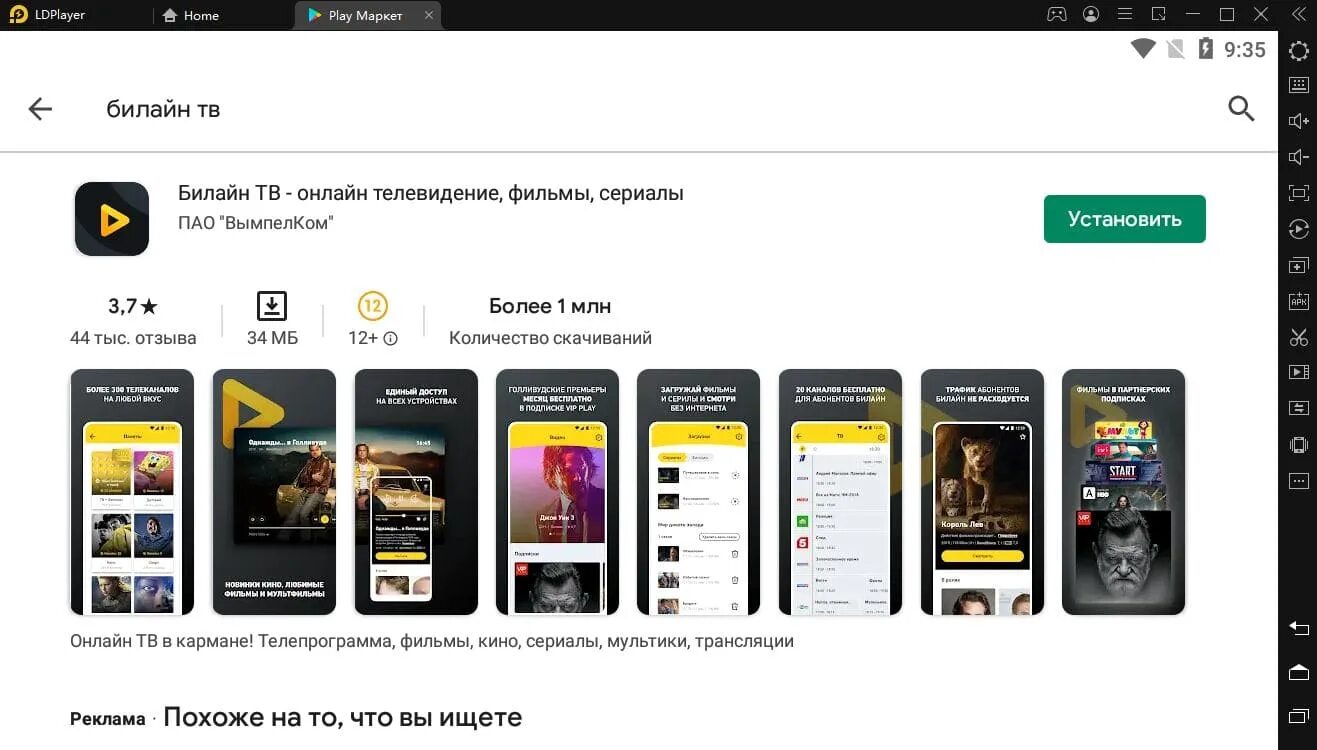Image resolution: width=1317 pixels, height=750 pixels.
Task: Click the battery charging status icon
Action: click(x=1205, y=49)
